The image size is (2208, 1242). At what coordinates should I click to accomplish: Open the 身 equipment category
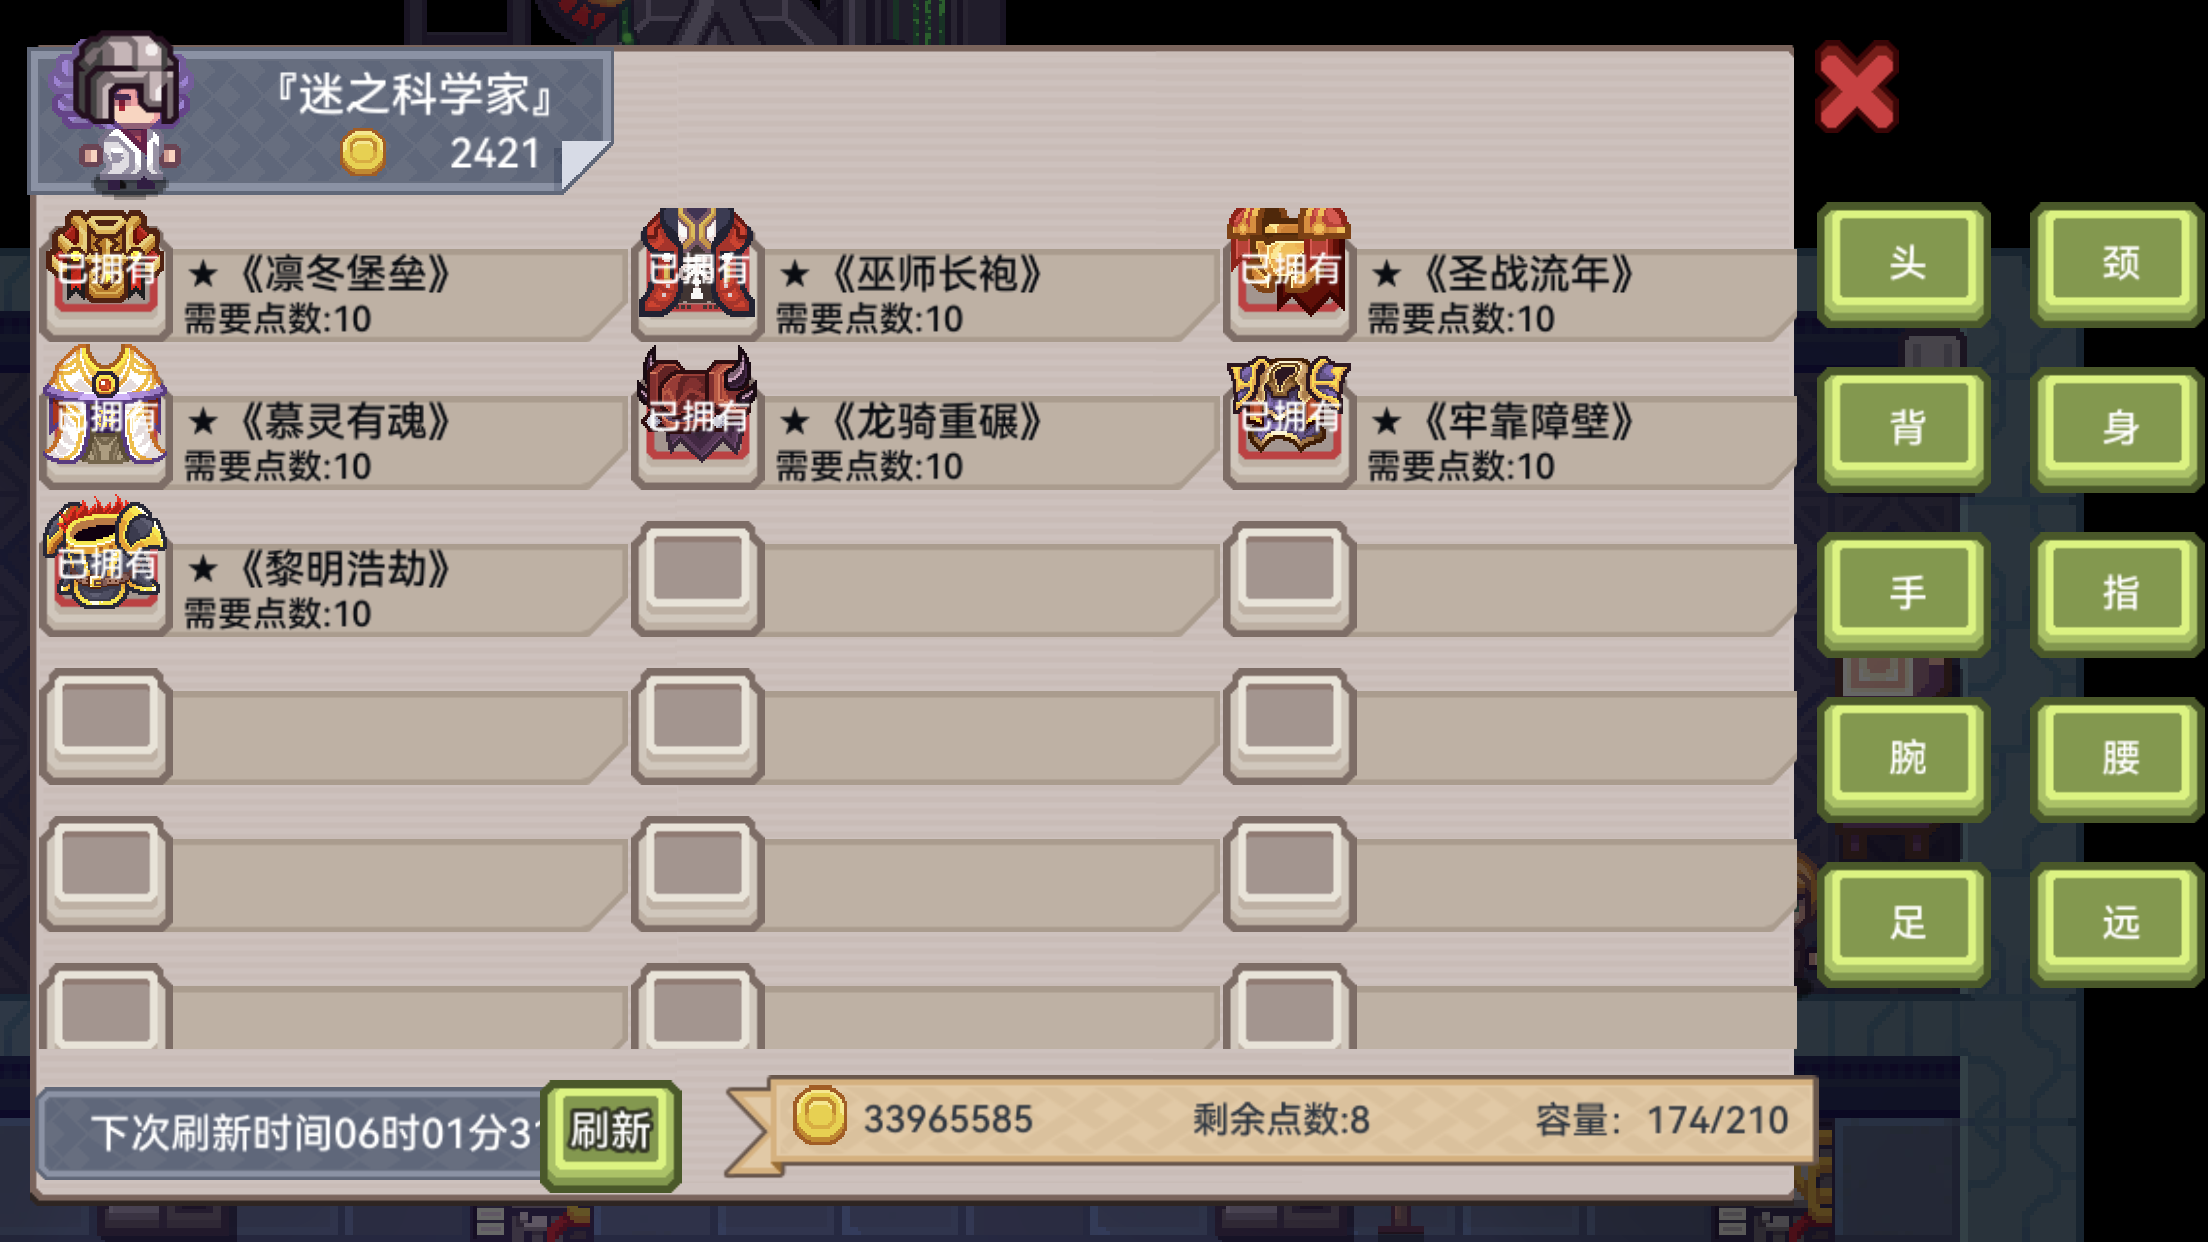click(x=2119, y=428)
